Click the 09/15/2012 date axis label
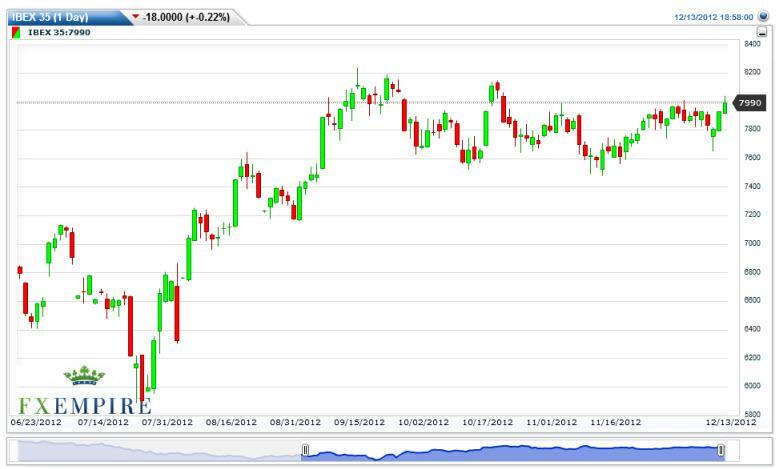 [x=359, y=422]
